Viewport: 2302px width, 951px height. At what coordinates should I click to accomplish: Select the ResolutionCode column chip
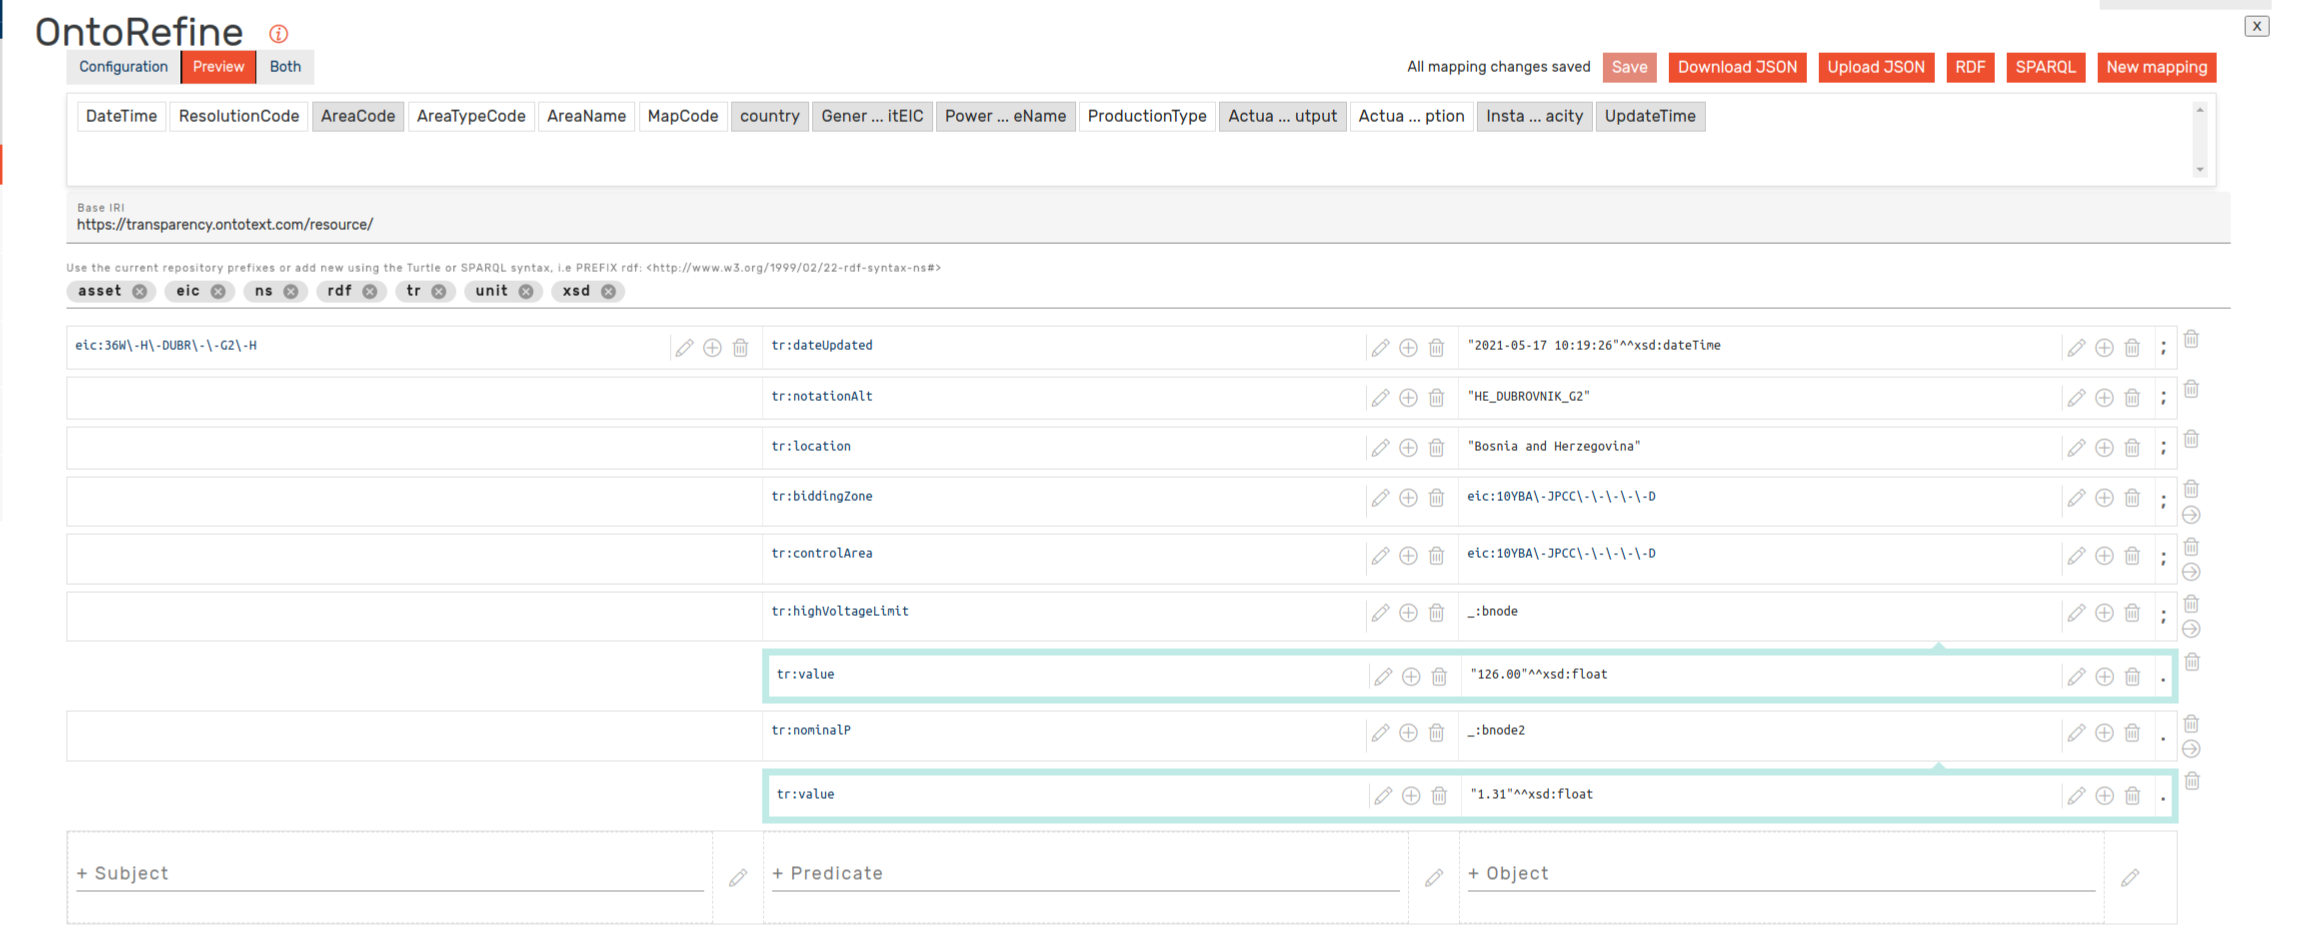pyautogui.click(x=239, y=116)
